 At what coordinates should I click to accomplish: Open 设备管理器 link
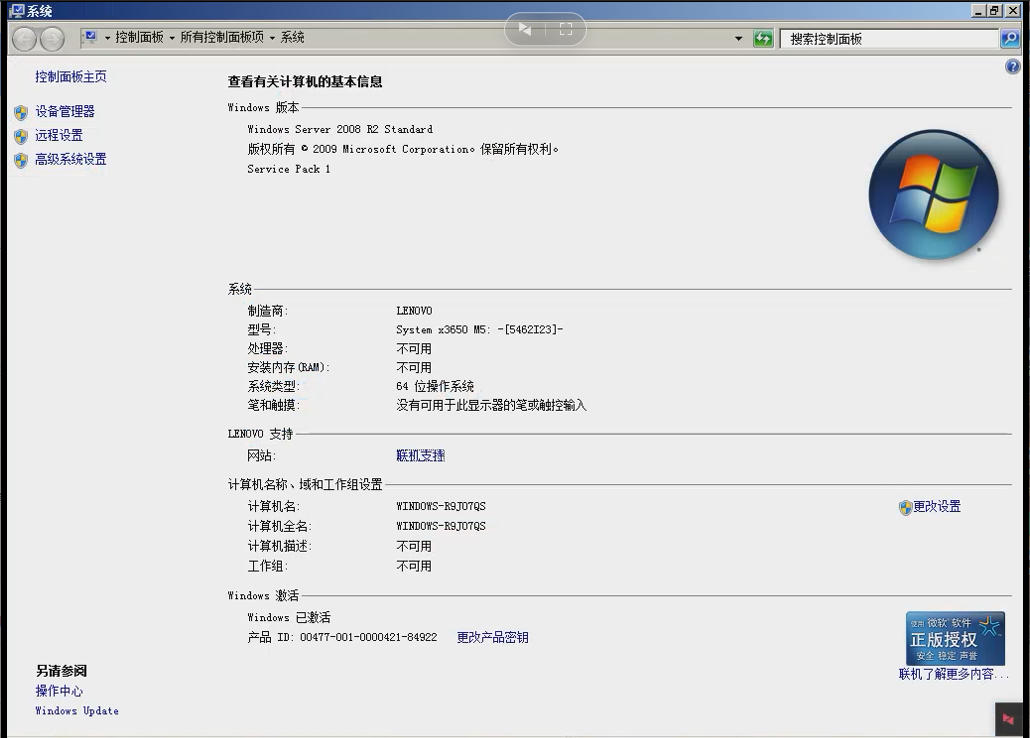point(65,112)
